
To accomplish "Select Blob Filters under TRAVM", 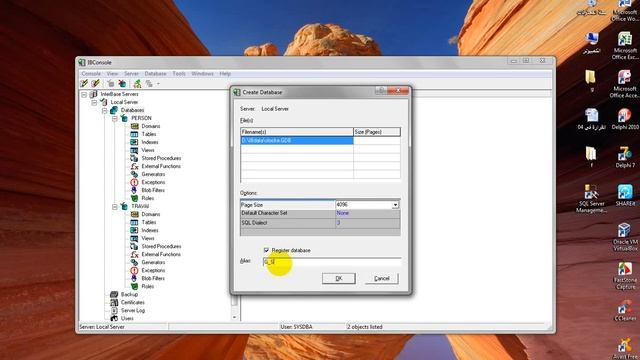I will (153, 278).
